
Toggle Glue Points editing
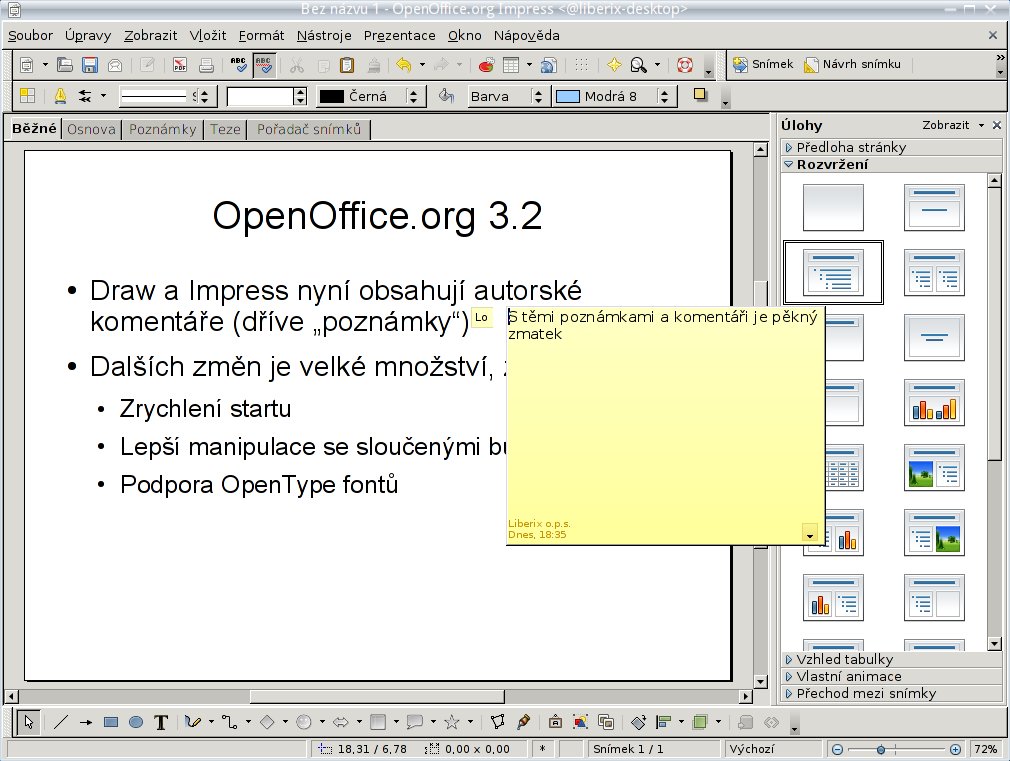523,722
